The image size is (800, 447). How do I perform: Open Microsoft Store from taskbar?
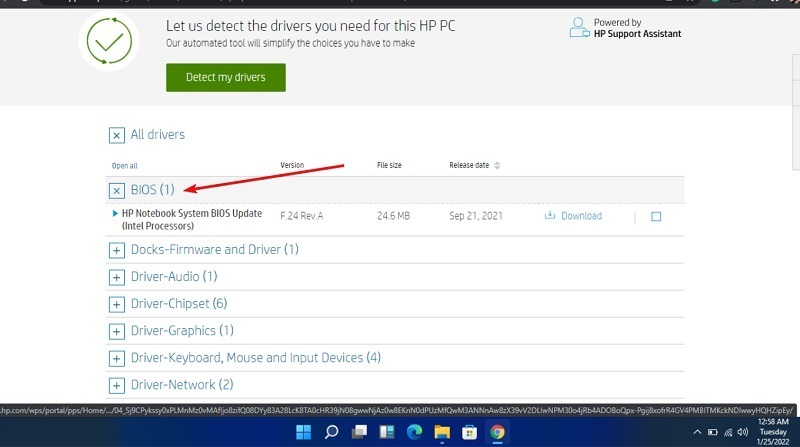click(469, 432)
